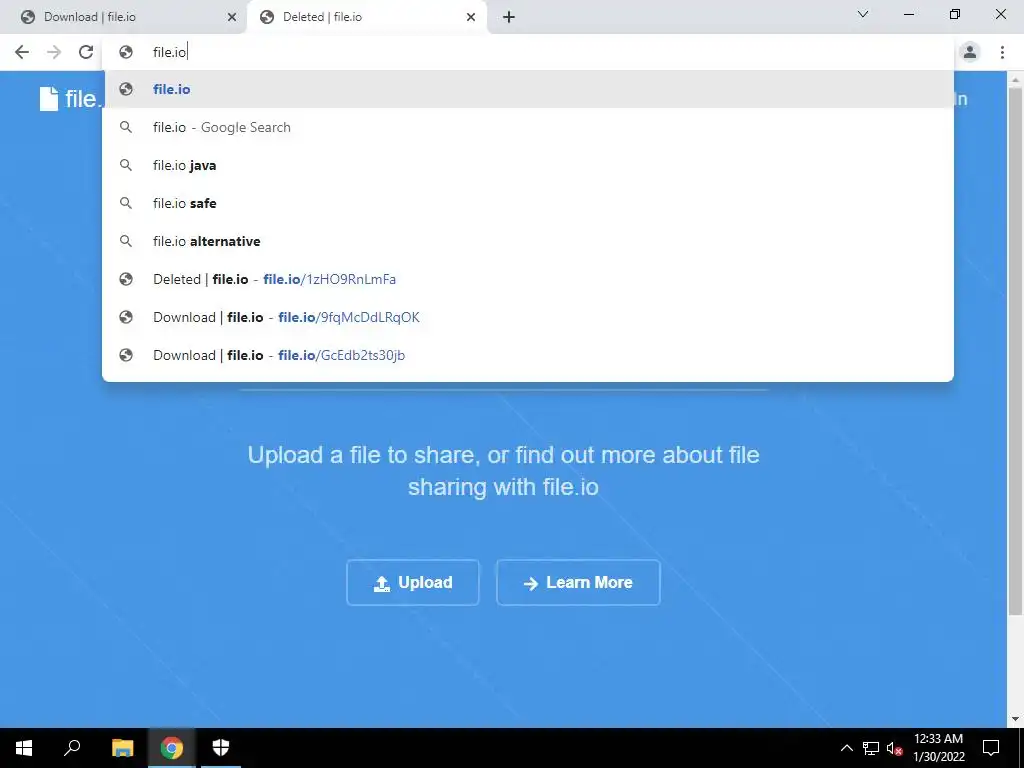Close the 'Download | file.io' tab

tap(232, 17)
